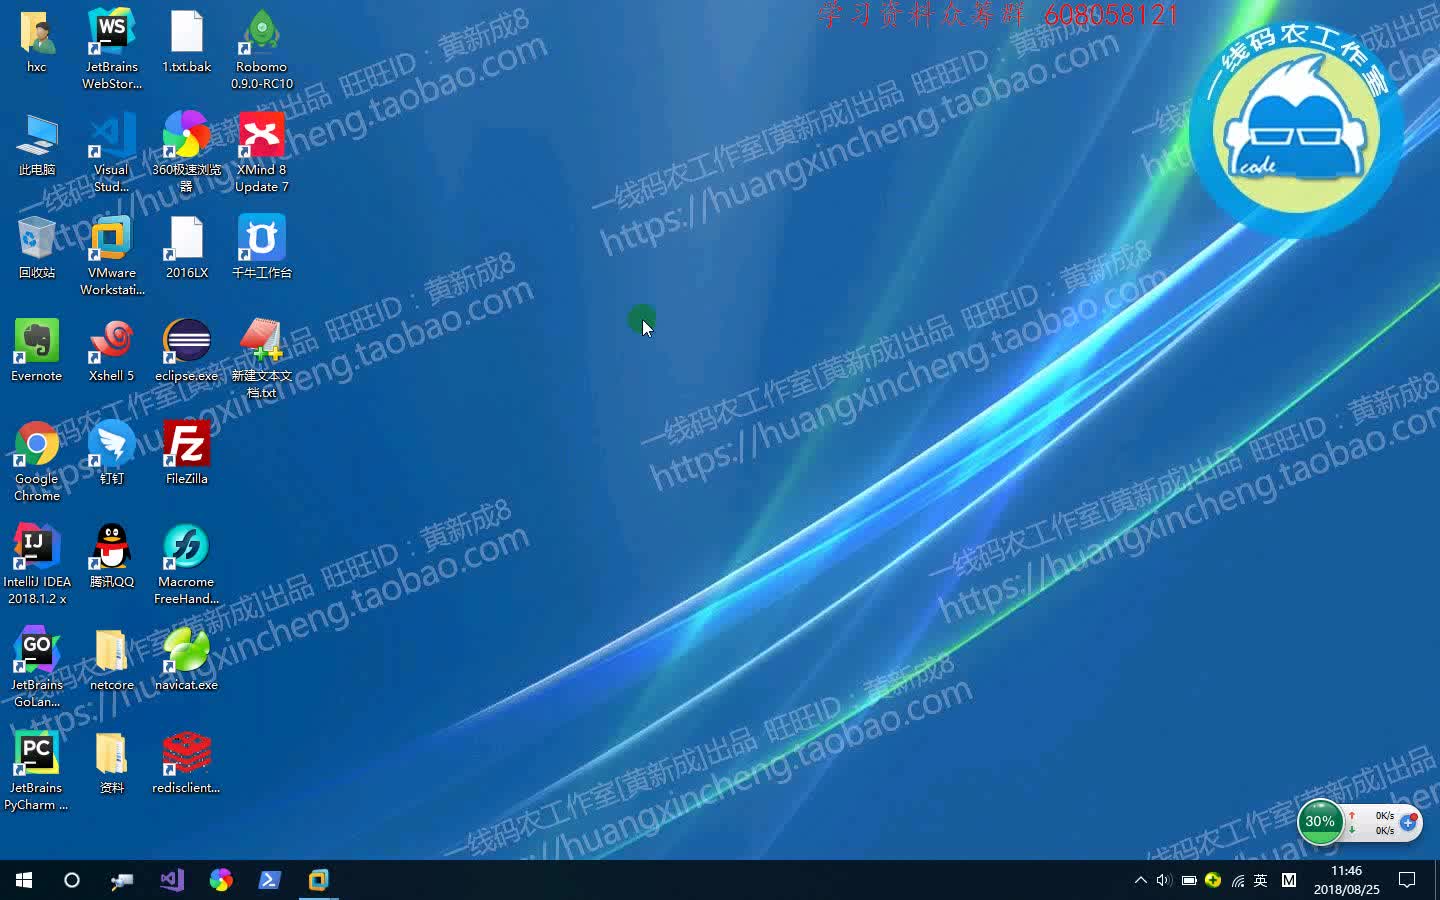Open the hxc user folder icon

tap(37, 42)
